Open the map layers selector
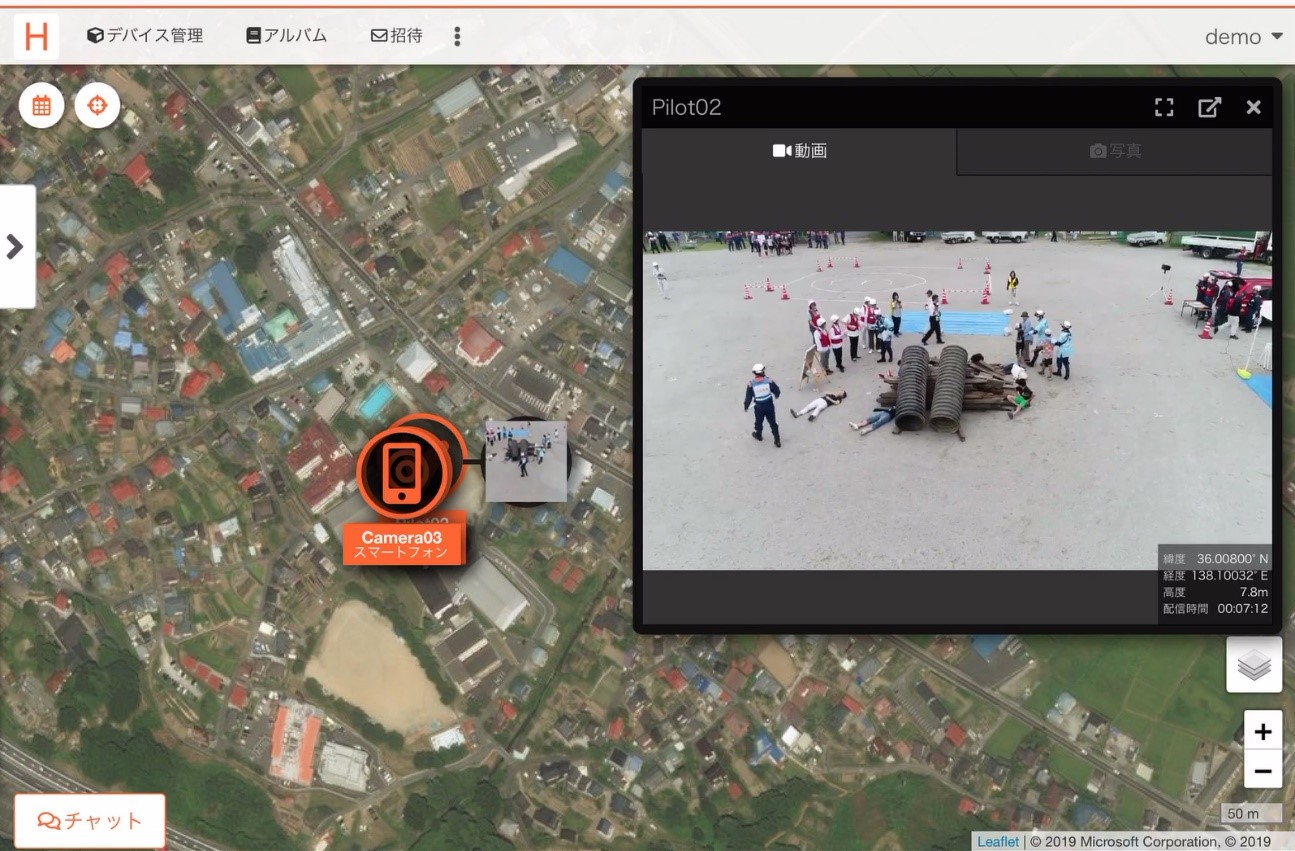 pyautogui.click(x=1254, y=665)
